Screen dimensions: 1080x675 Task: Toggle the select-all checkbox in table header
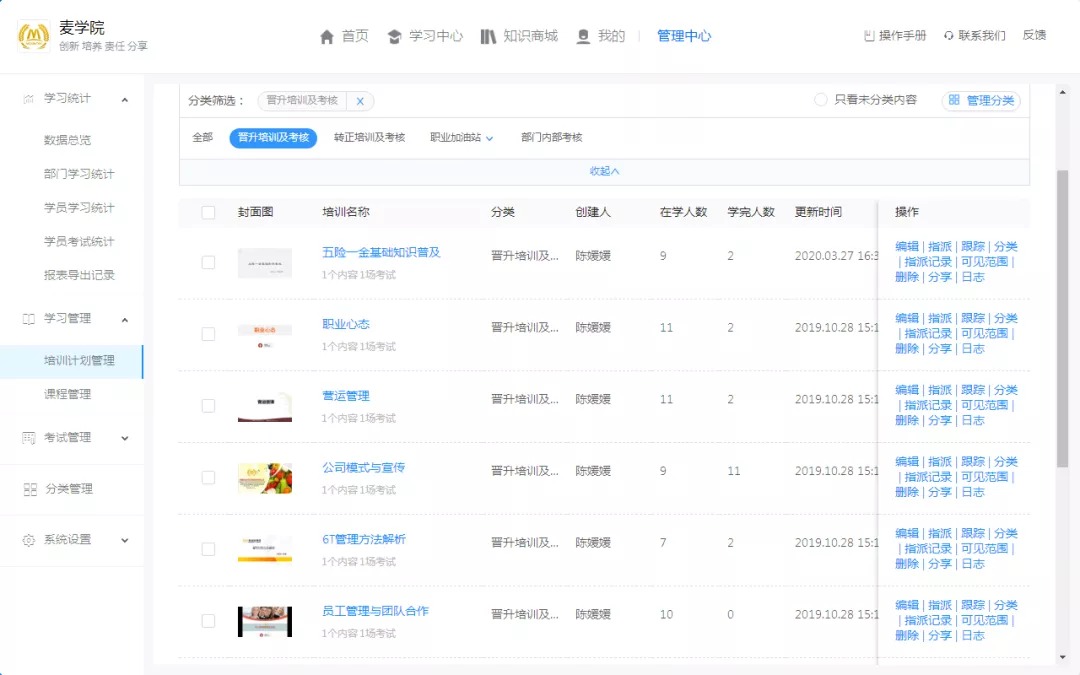(x=208, y=212)
